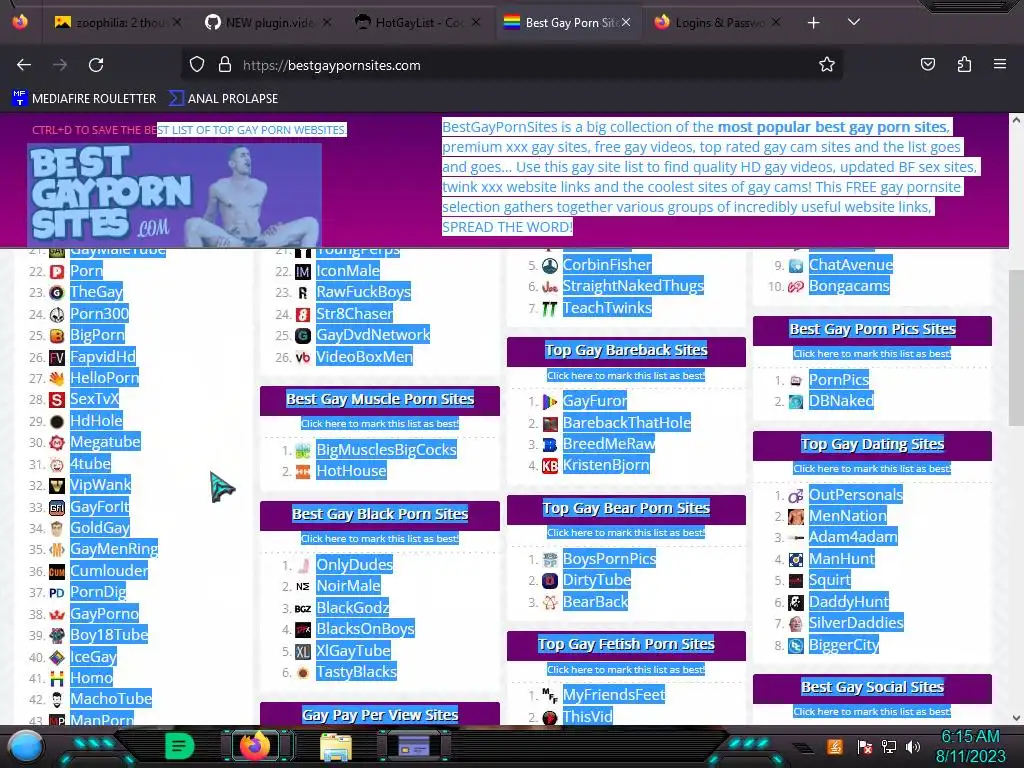
Task: Click the page vertical scrollbar thumb
Action: click(1016, 347)
